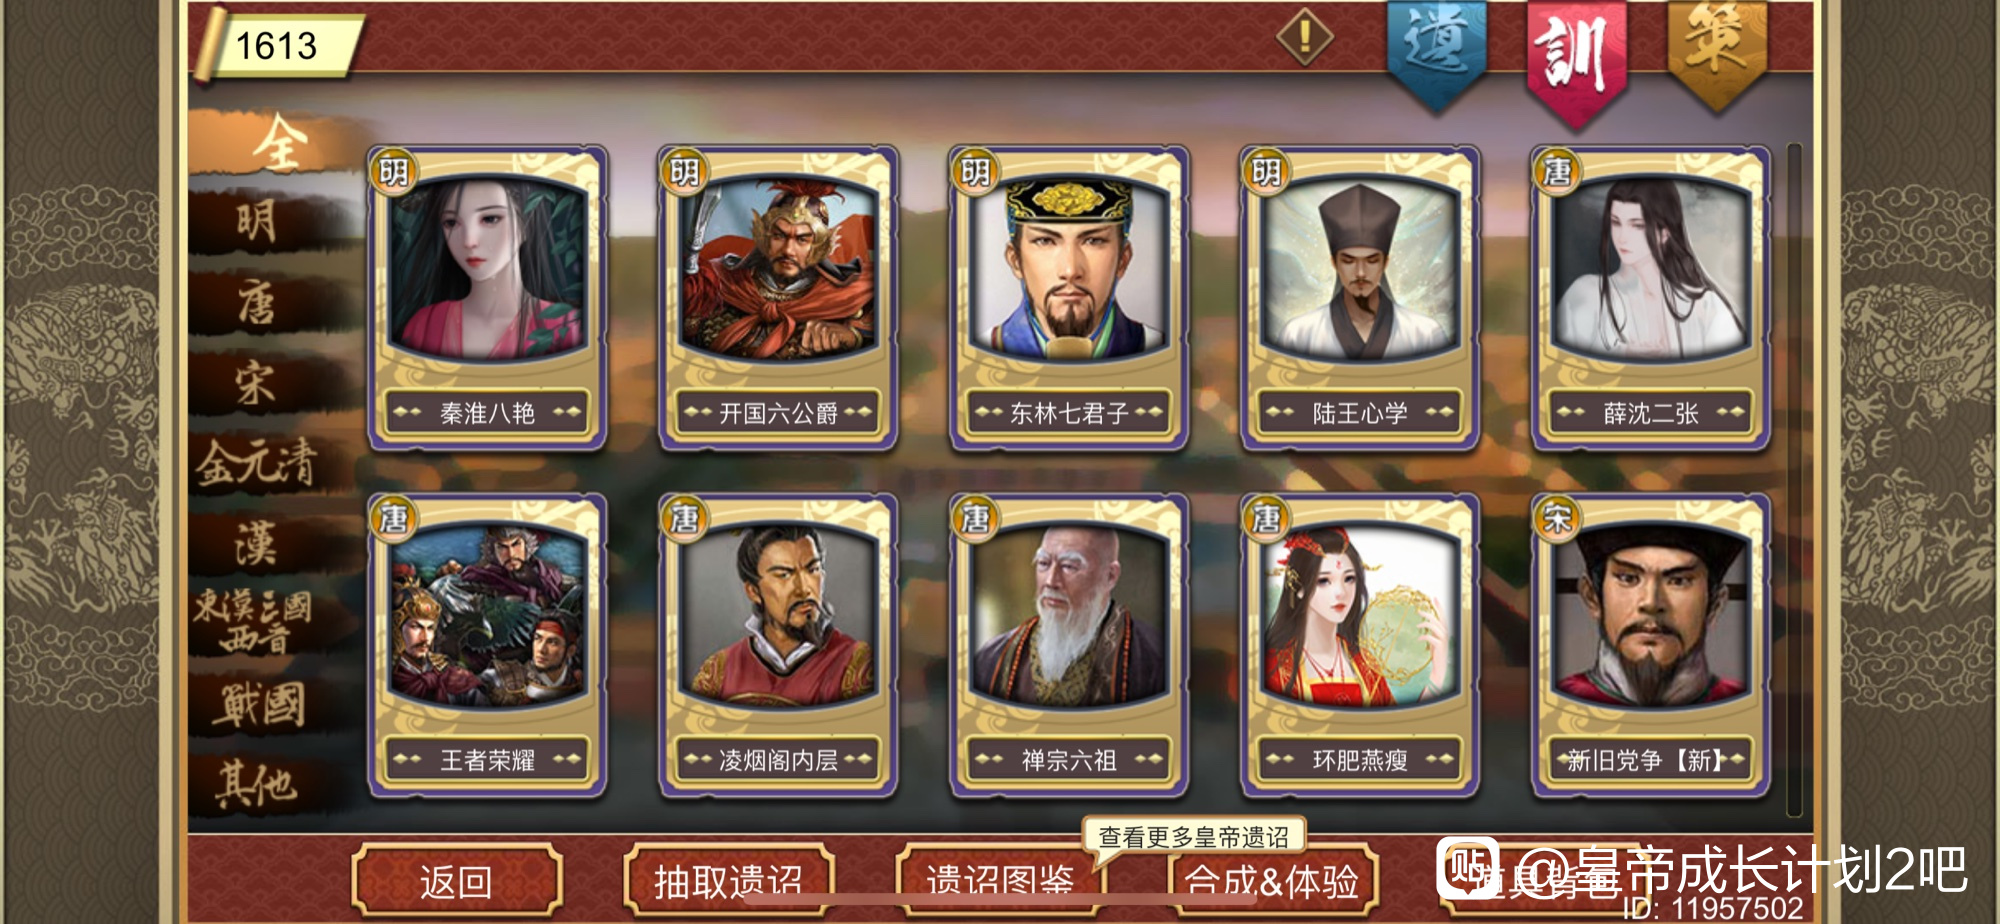The image size is (2000, 924).
Task: Filter by the 唐 dynasty tab
Action: point(258,302)
